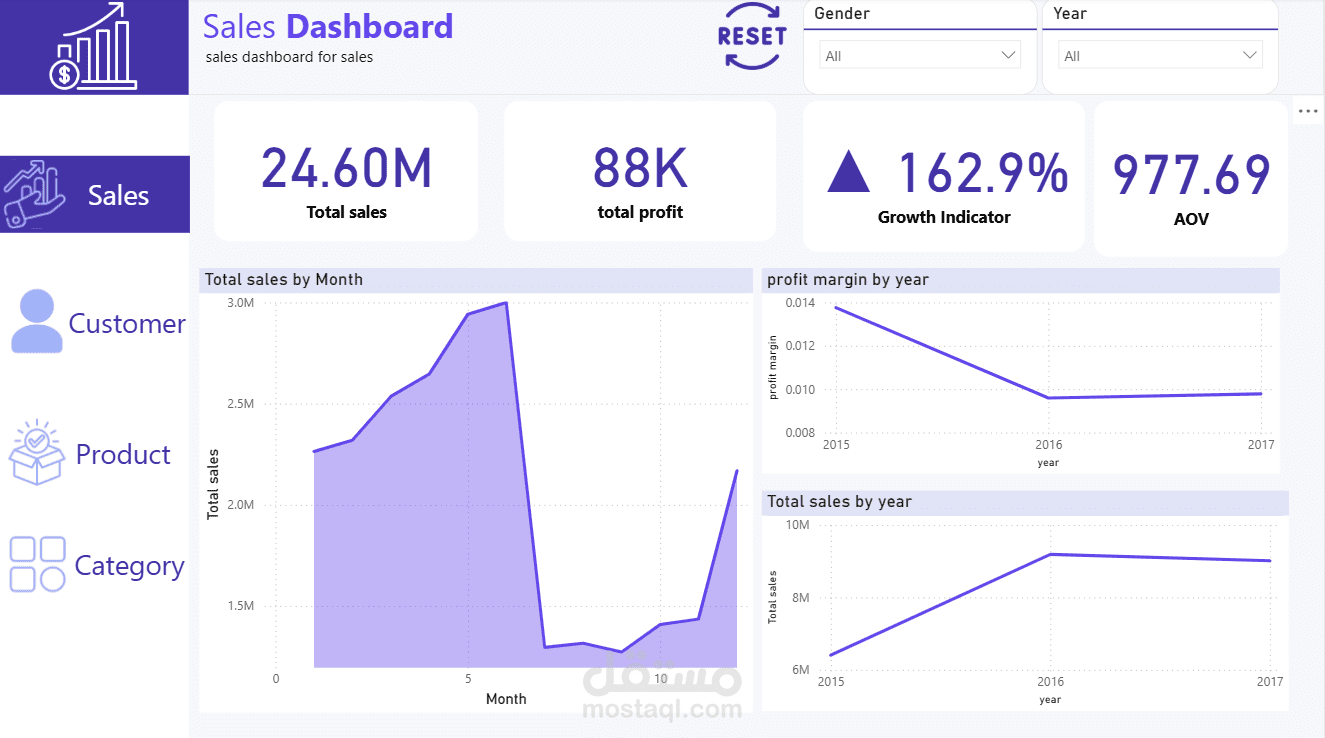Click the 'Total sales by year' title
This screenshot has height=738, width=1325.
(x=839, y=502)
